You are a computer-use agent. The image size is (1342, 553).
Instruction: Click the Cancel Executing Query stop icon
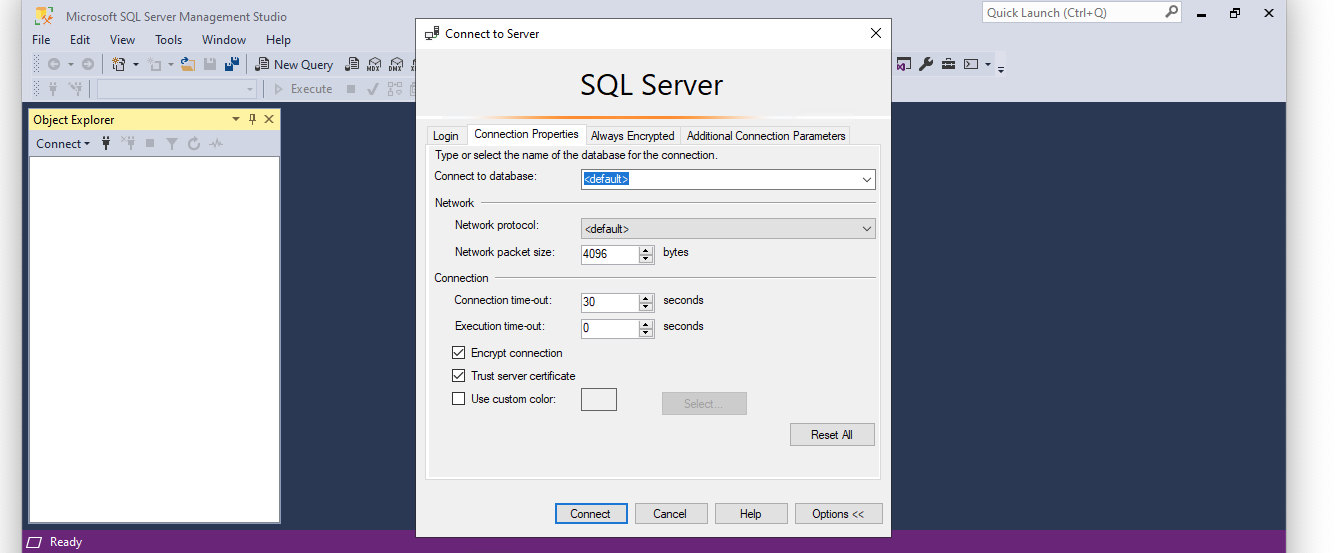click(351, 89)
